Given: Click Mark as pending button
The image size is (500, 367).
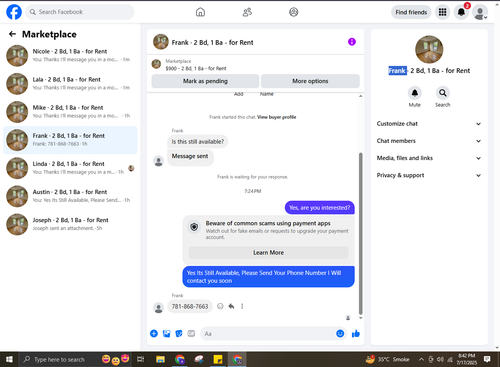Looking at the screenshot, I should pos(205,81).
